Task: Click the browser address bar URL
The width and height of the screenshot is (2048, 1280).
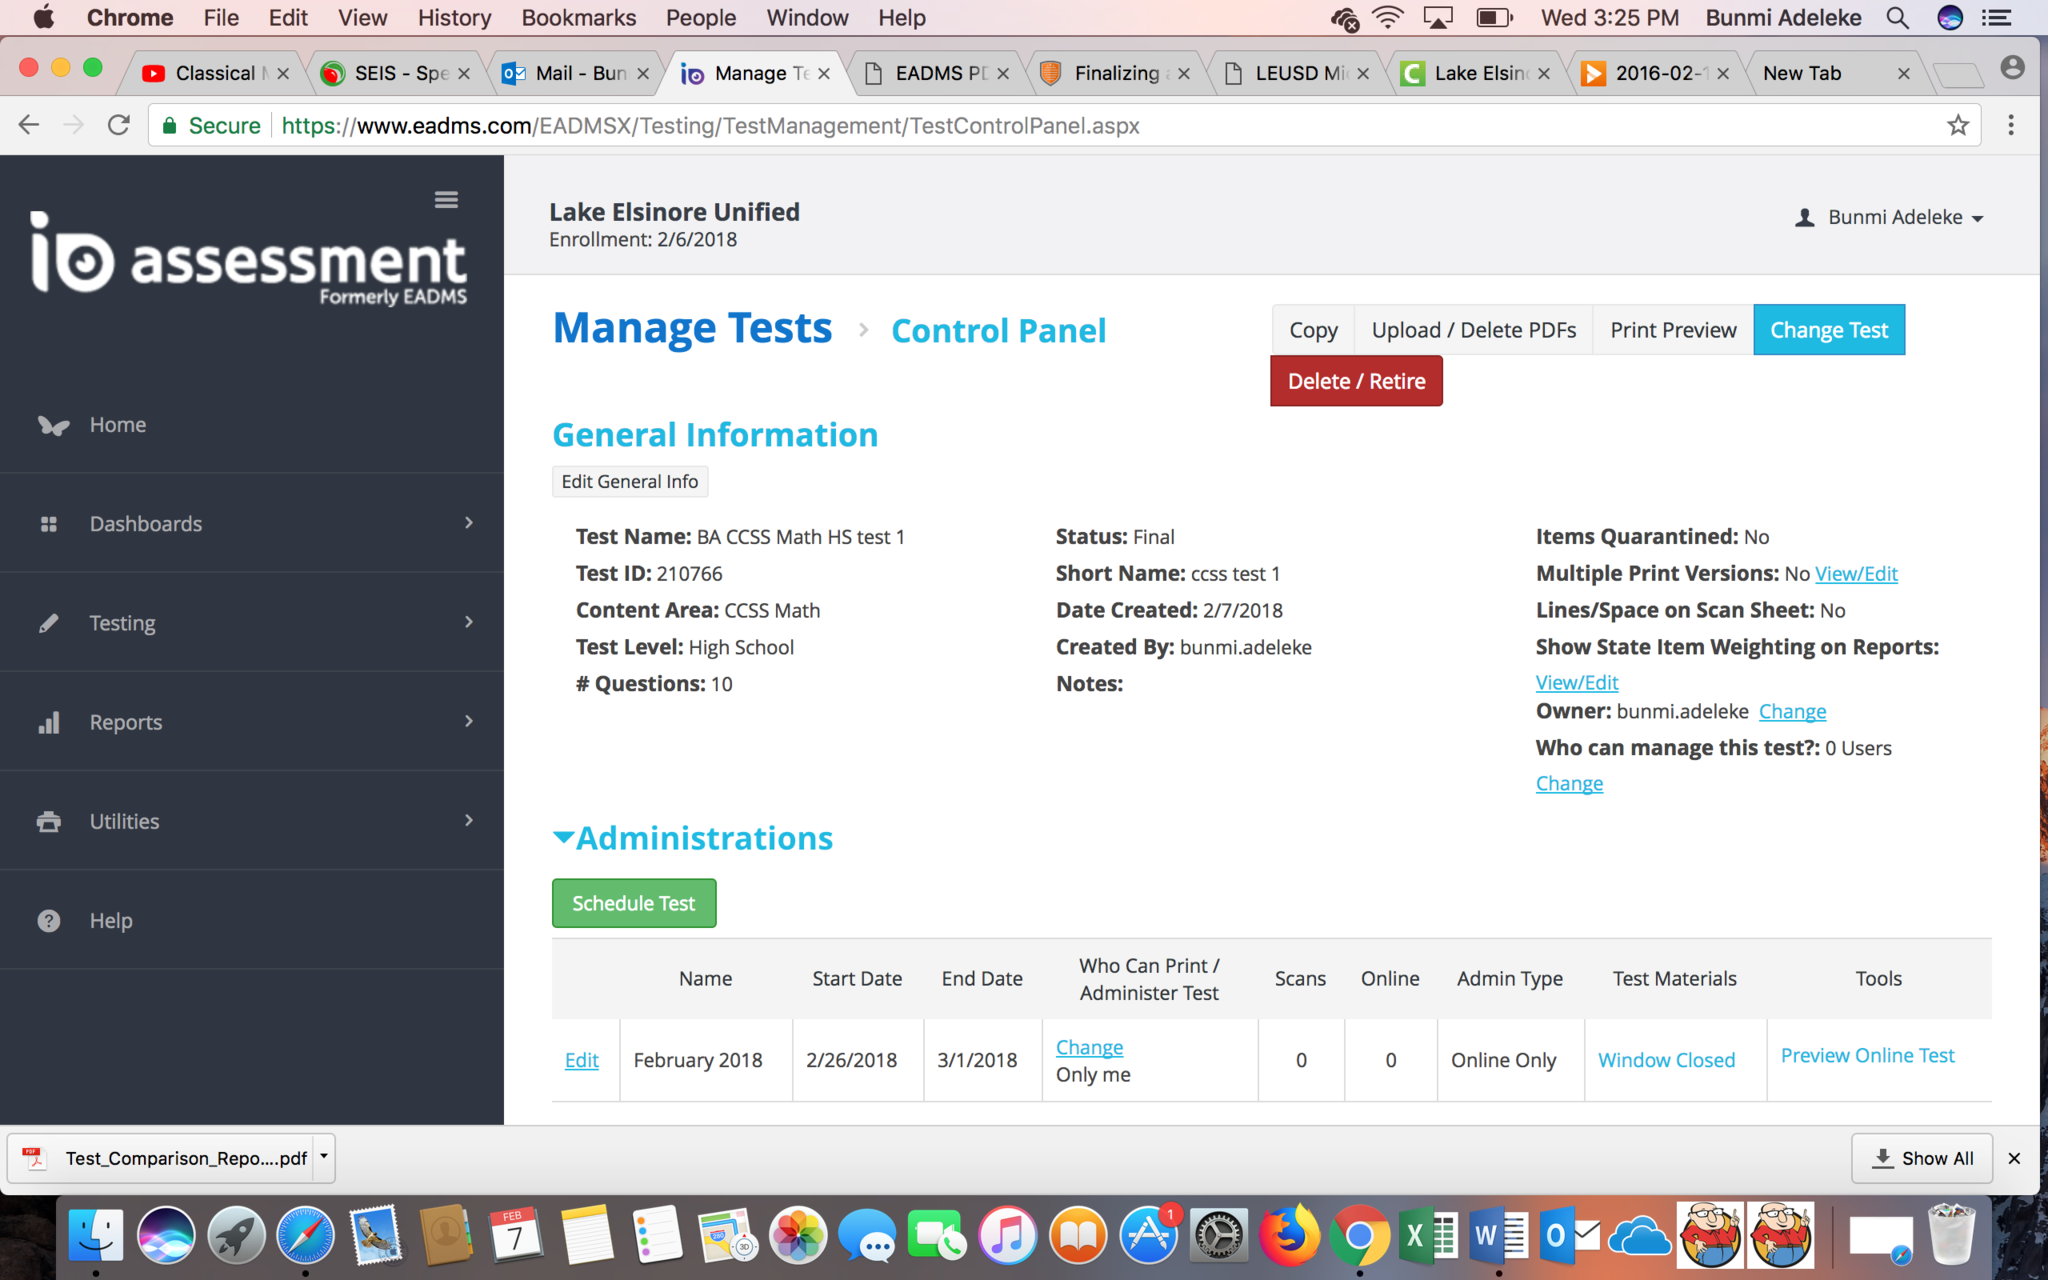Action: coord(710,126)
